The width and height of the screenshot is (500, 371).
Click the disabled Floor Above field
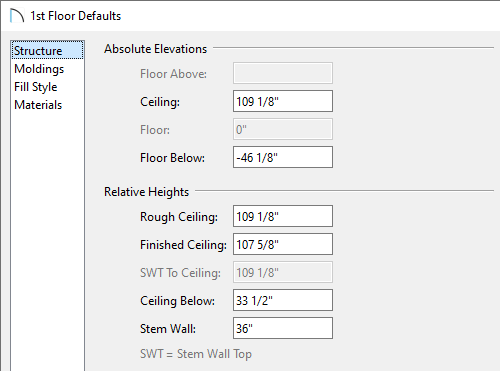pyautogui.click(x=283, y=73)
